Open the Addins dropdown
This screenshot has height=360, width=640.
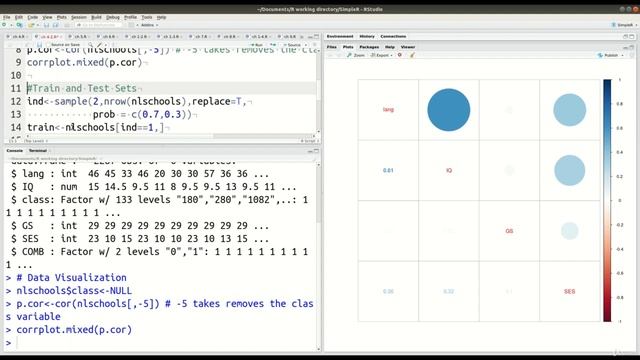click(x=149, y=25)
